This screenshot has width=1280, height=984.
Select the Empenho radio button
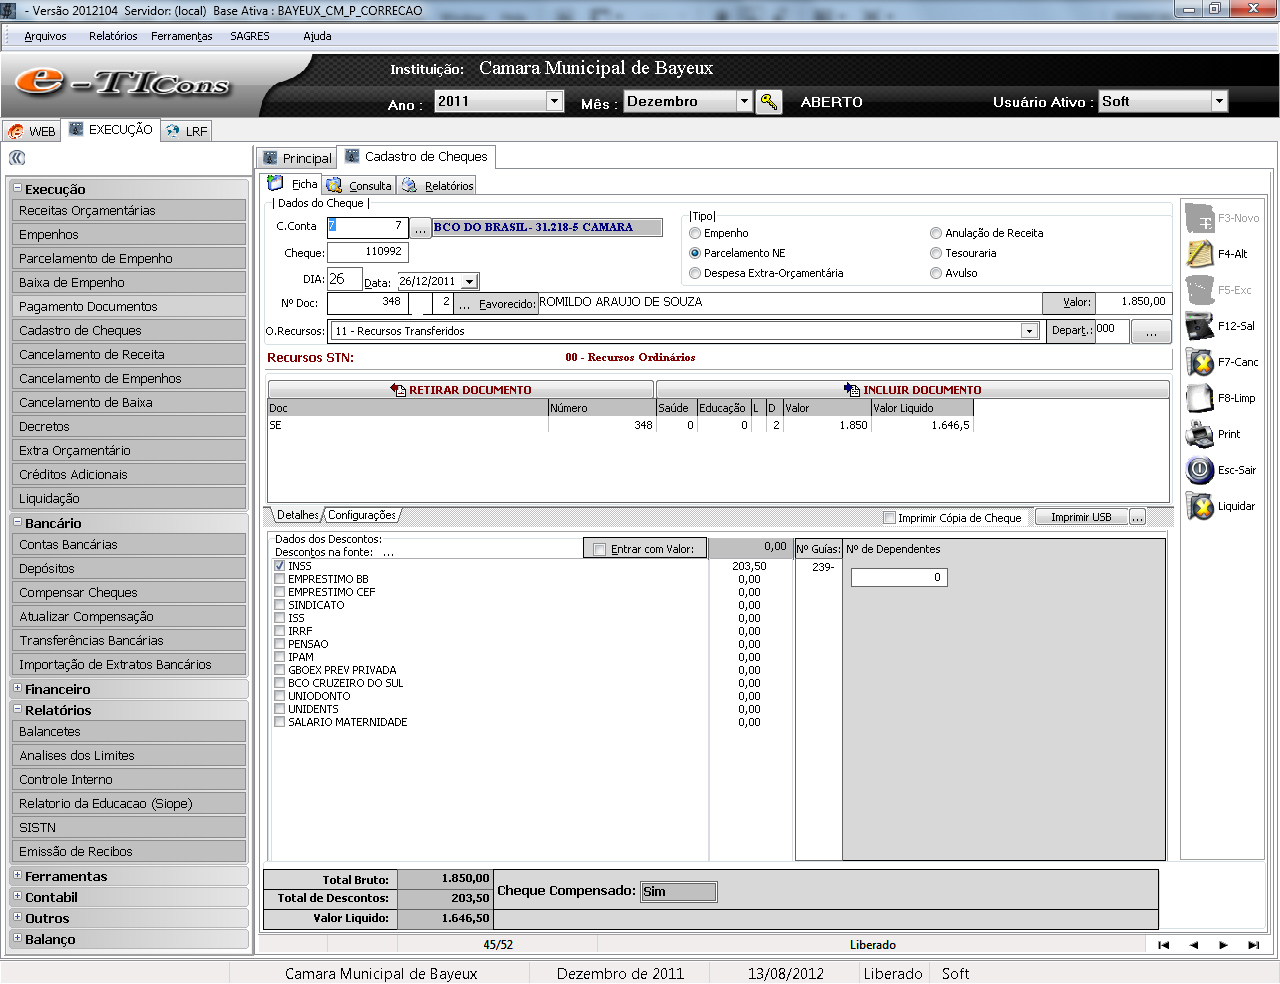695,233
